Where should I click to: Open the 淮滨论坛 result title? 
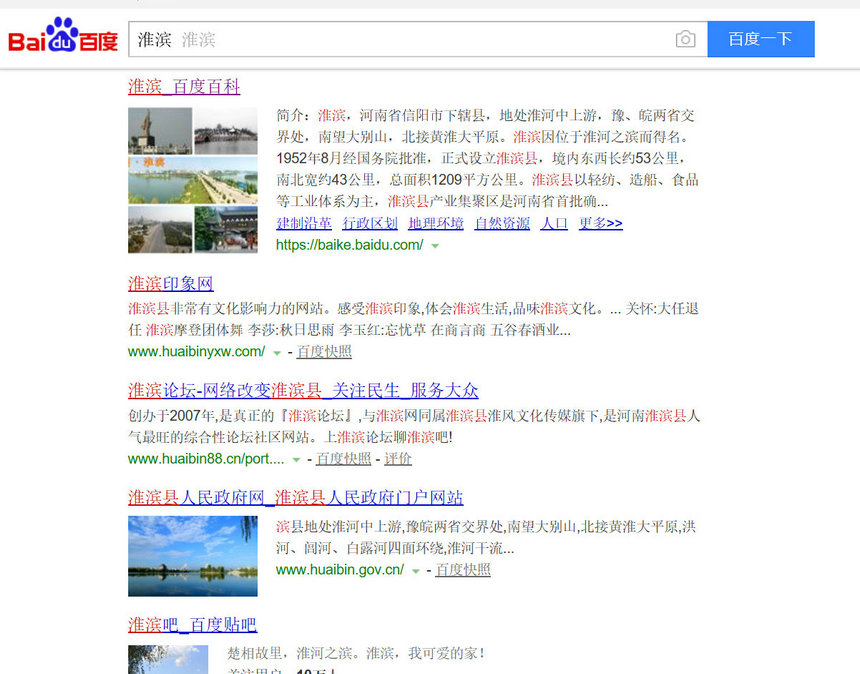click(303, 390)
